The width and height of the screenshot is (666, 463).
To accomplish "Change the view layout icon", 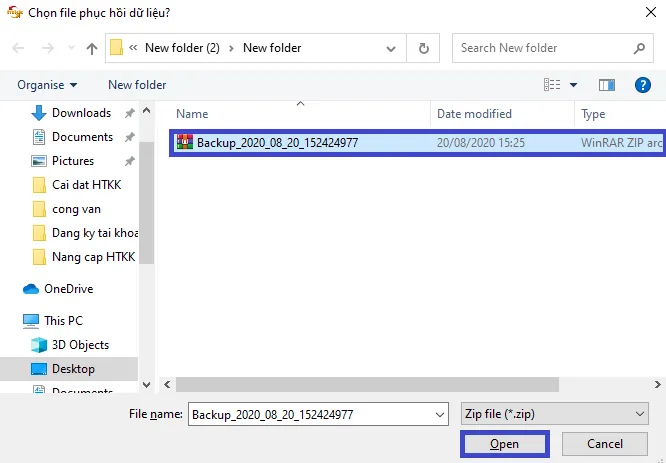I will tap(552, 85).
